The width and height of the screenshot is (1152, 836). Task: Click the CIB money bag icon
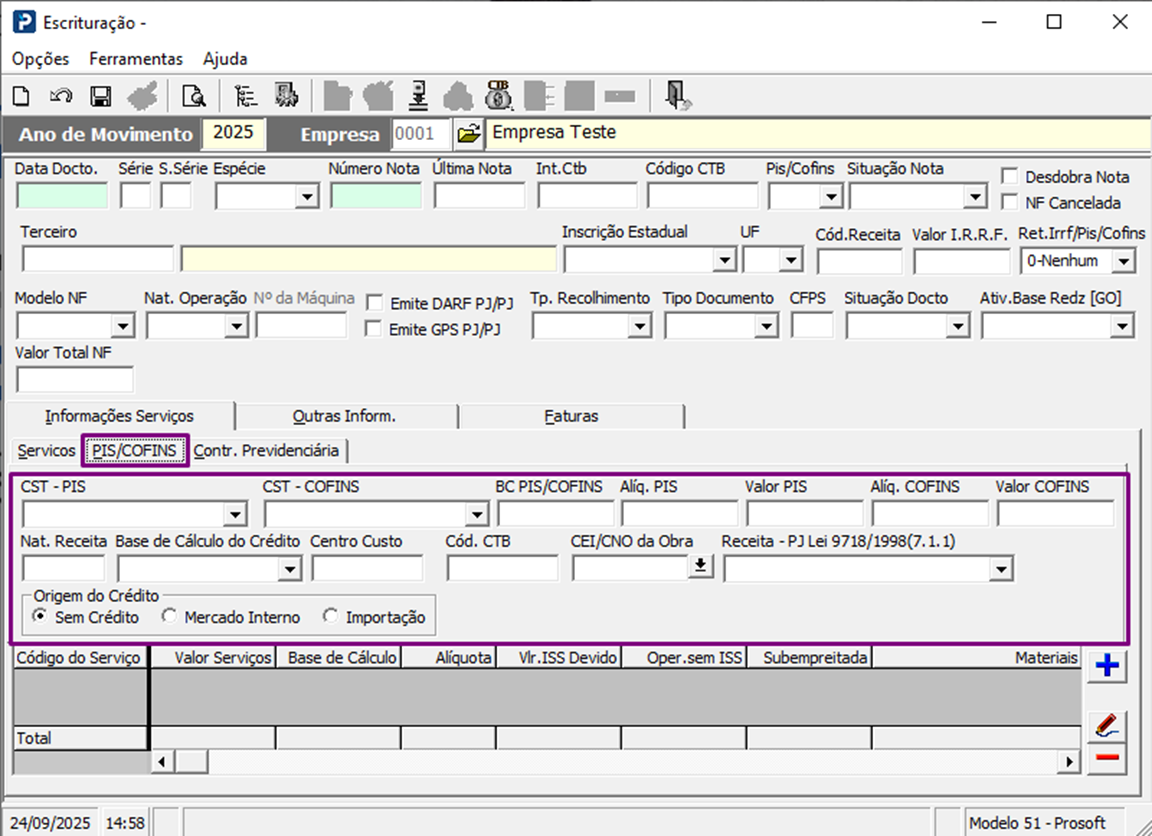(x=498, y=96)
